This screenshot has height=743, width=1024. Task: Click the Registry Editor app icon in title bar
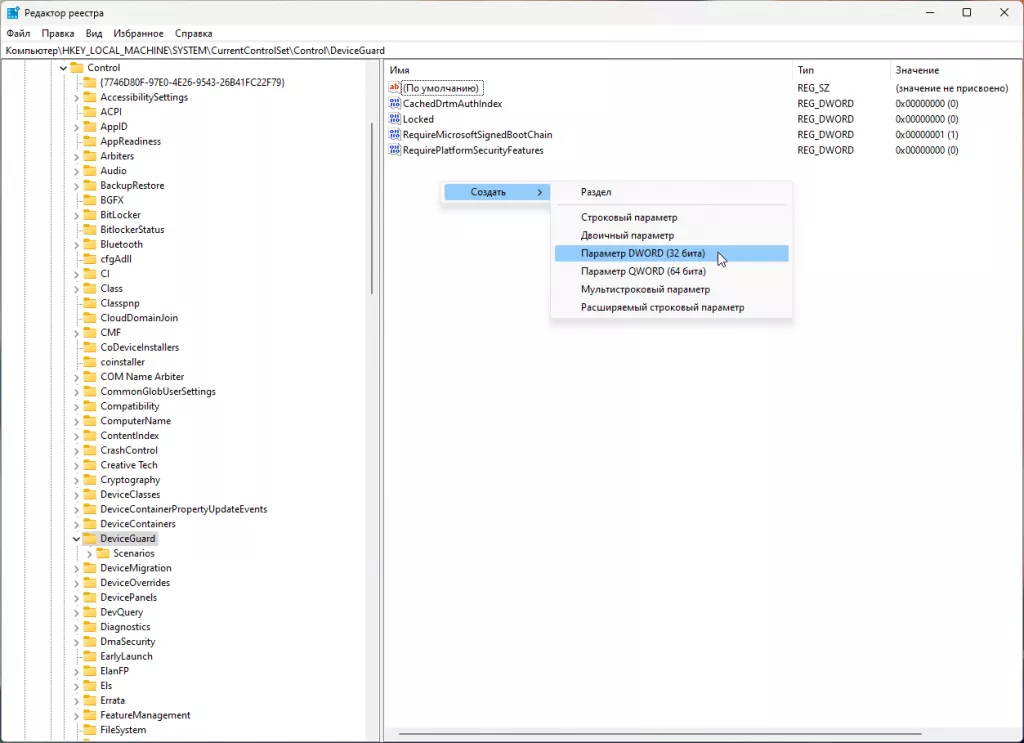coord(13,12)
